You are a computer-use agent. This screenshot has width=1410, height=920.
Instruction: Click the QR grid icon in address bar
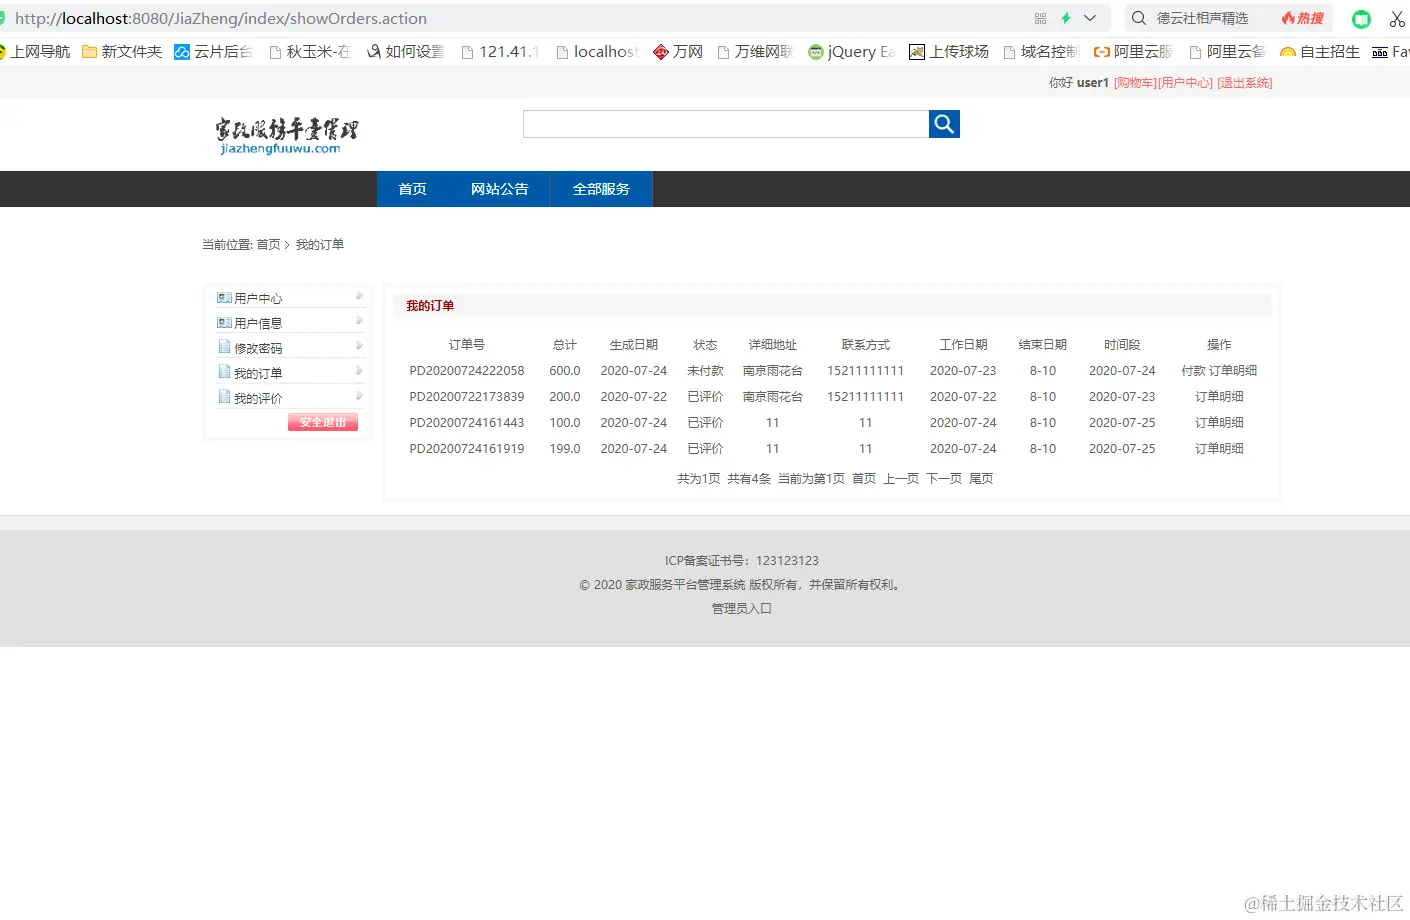click(1040, 18)
